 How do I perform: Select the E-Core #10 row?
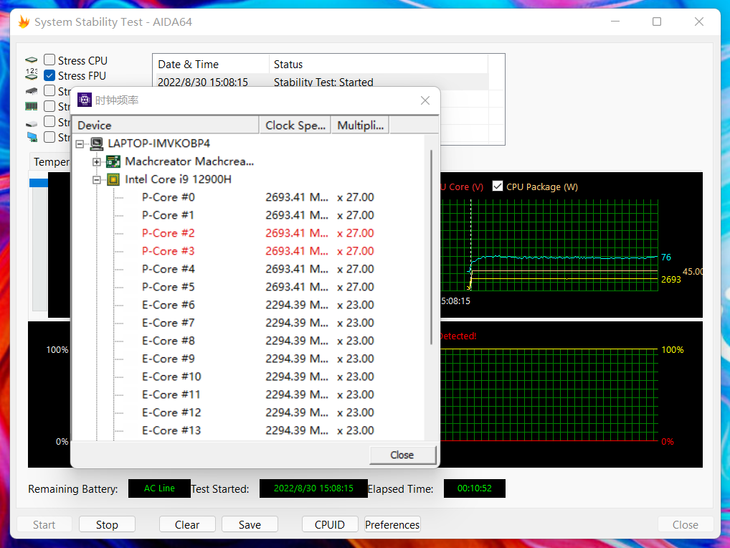pyautogui.click(x=249, y=377)
